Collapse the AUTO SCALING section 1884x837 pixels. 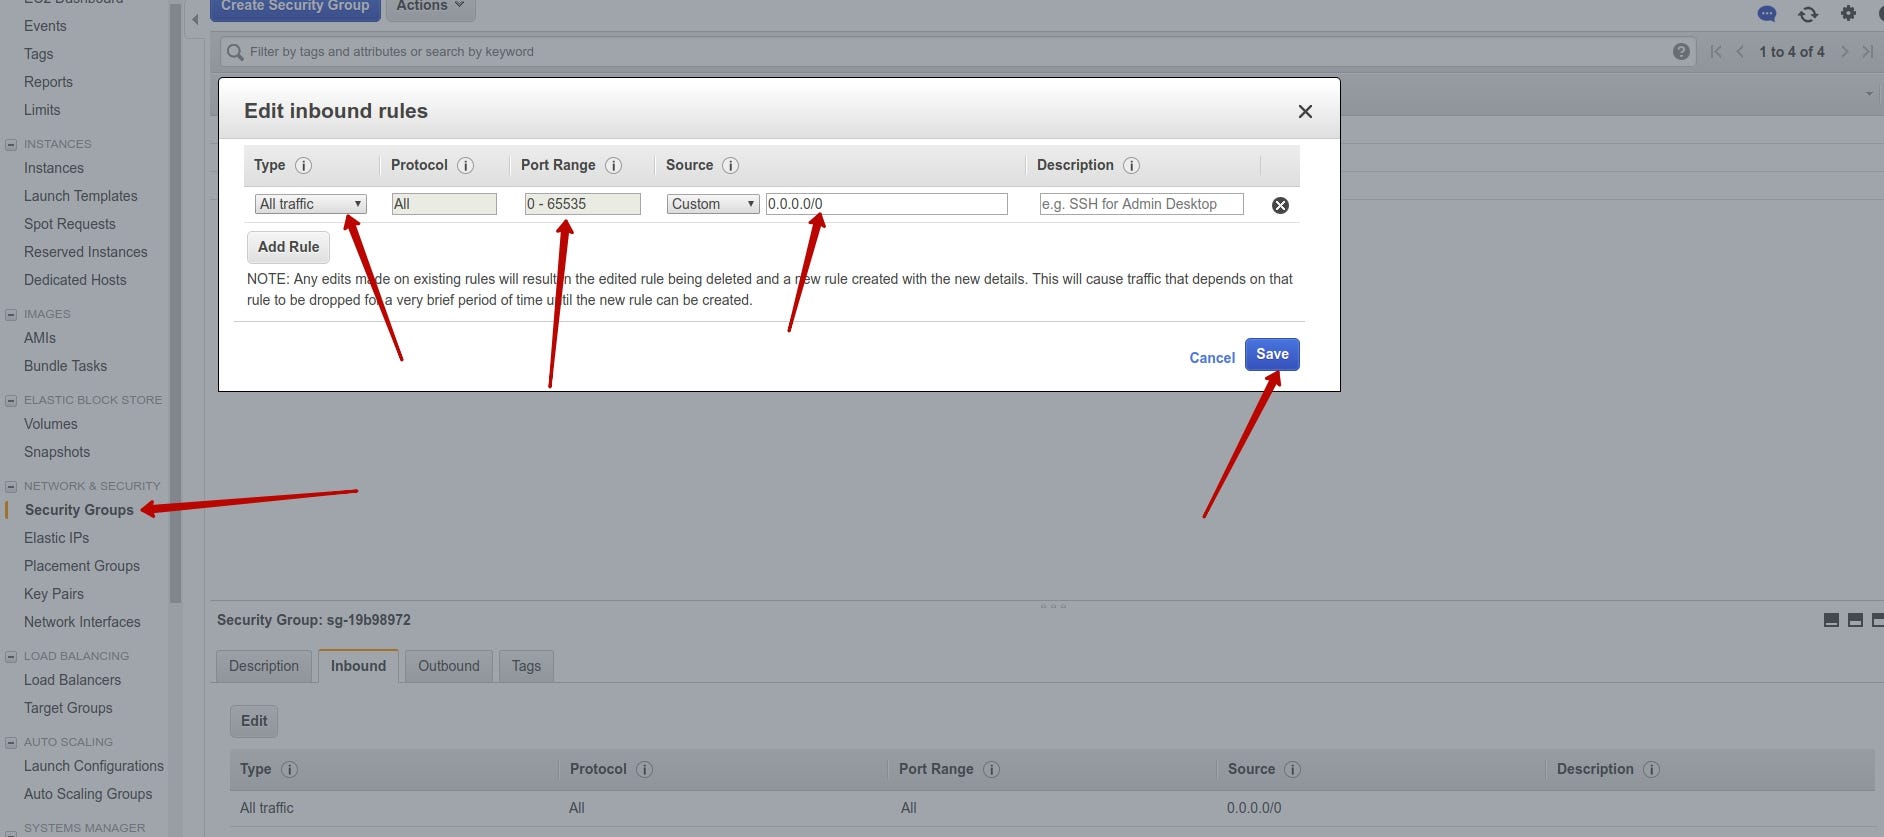pyautogui.click(x=11, y=742)
